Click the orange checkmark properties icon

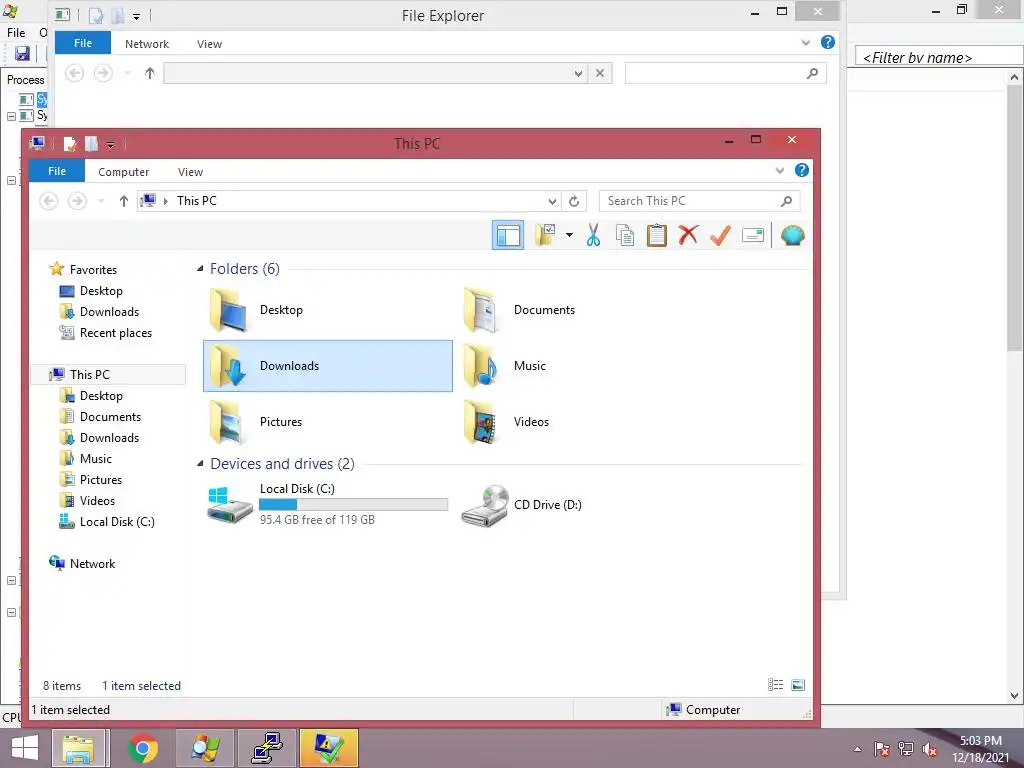tap(720, 235)
